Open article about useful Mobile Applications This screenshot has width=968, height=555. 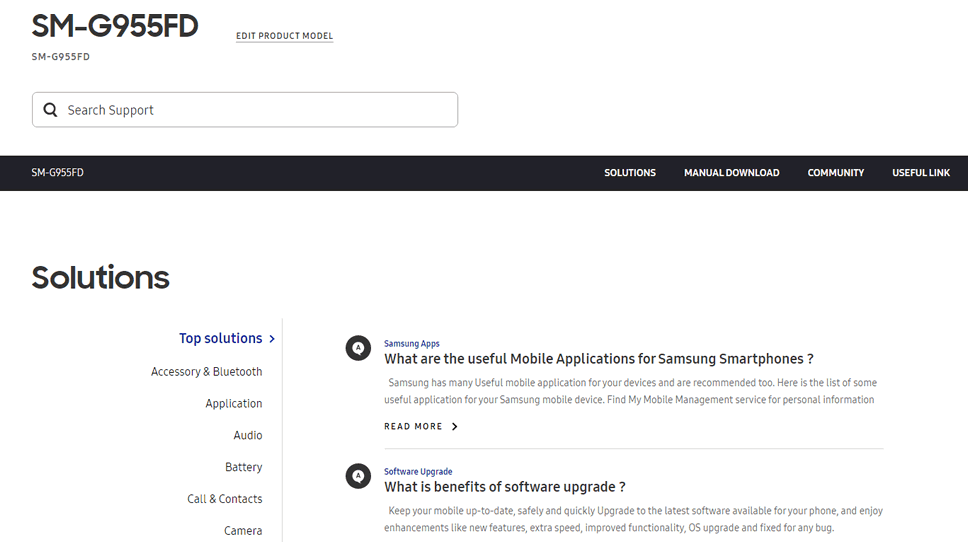[599, 359]
